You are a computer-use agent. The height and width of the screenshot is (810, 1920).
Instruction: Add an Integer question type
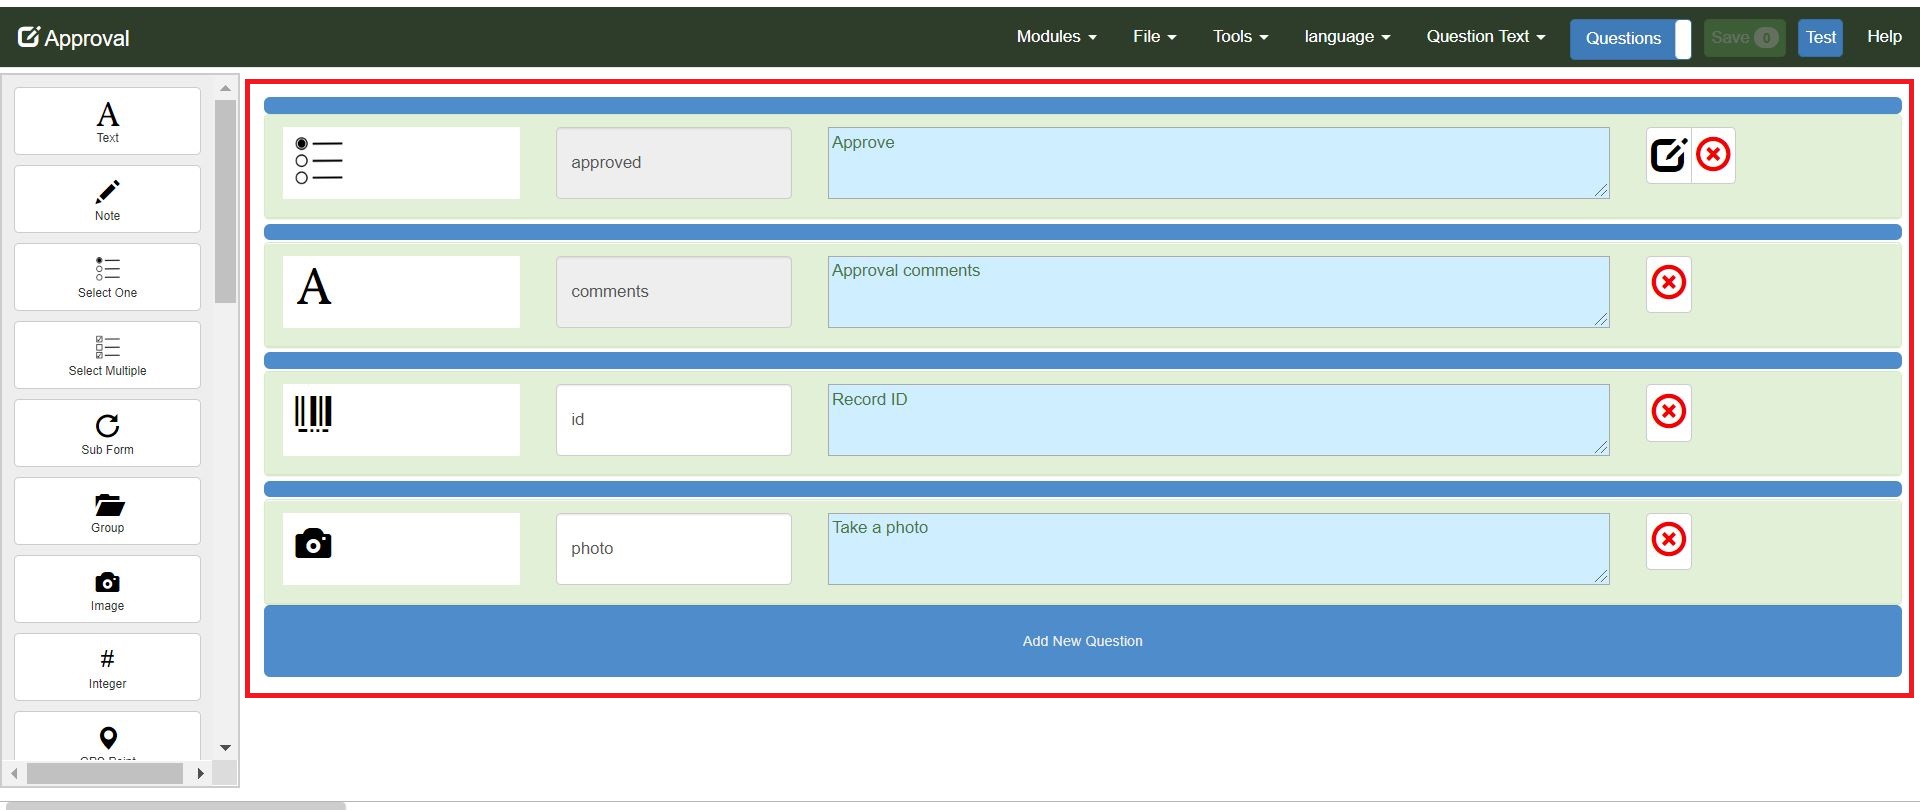107,667
